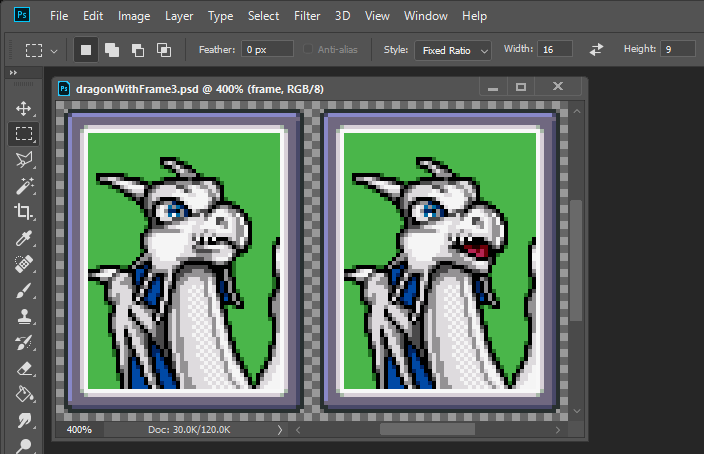Image resolution: width=704 pixels, height=454 pixels.
Task: Enable Add to Selection mode
Action: pos(112,49)
